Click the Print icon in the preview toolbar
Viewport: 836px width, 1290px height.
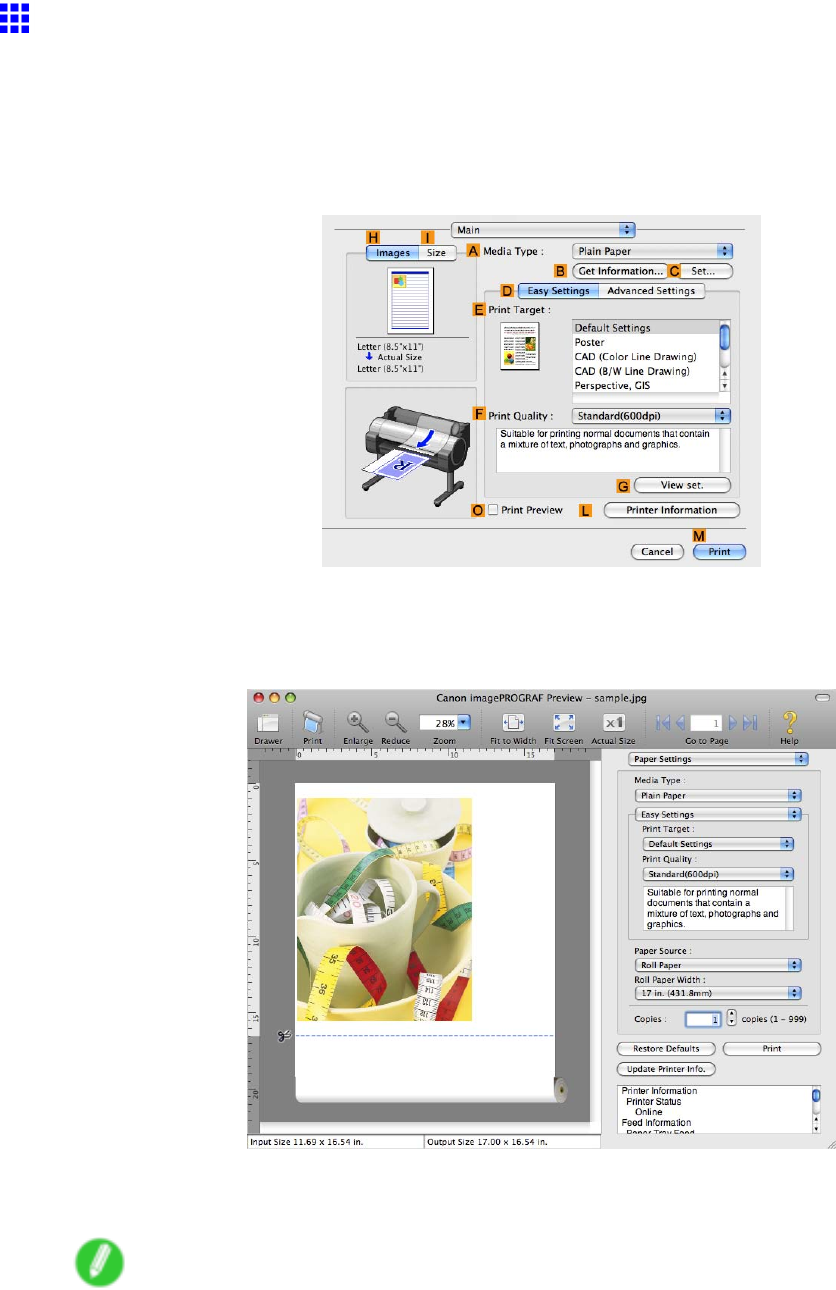click(312, 724)
